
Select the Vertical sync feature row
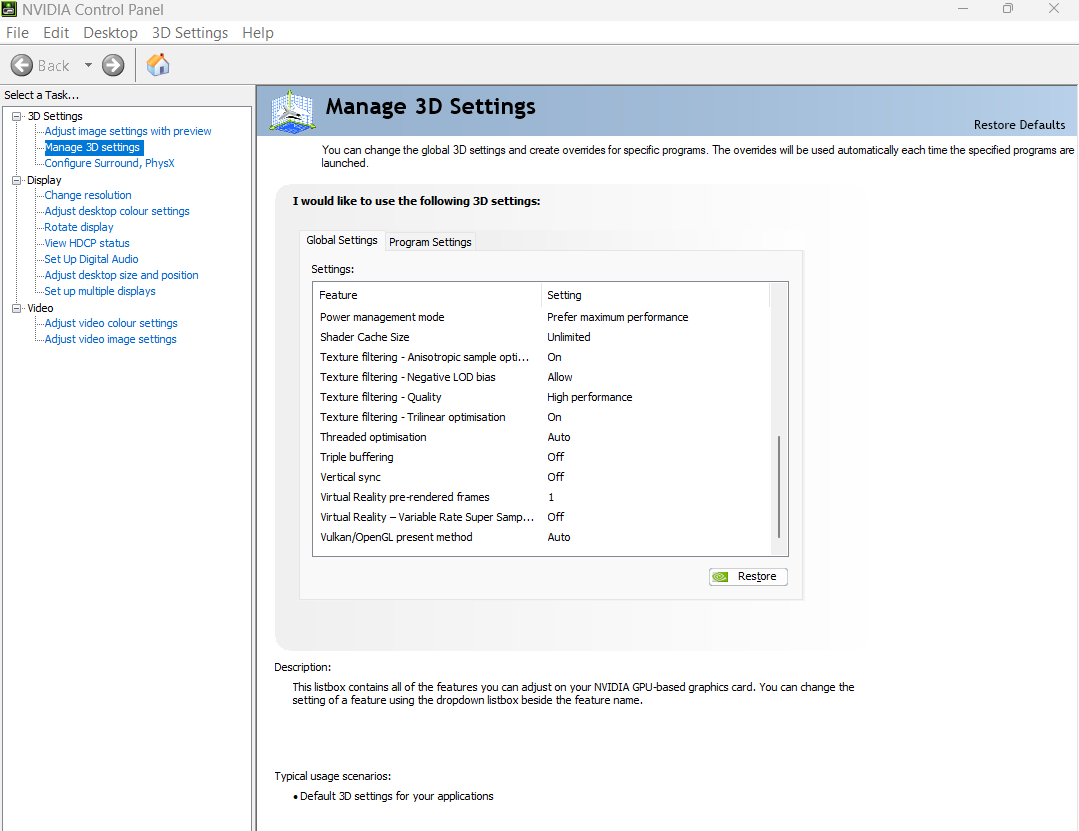tap(542, 477)
